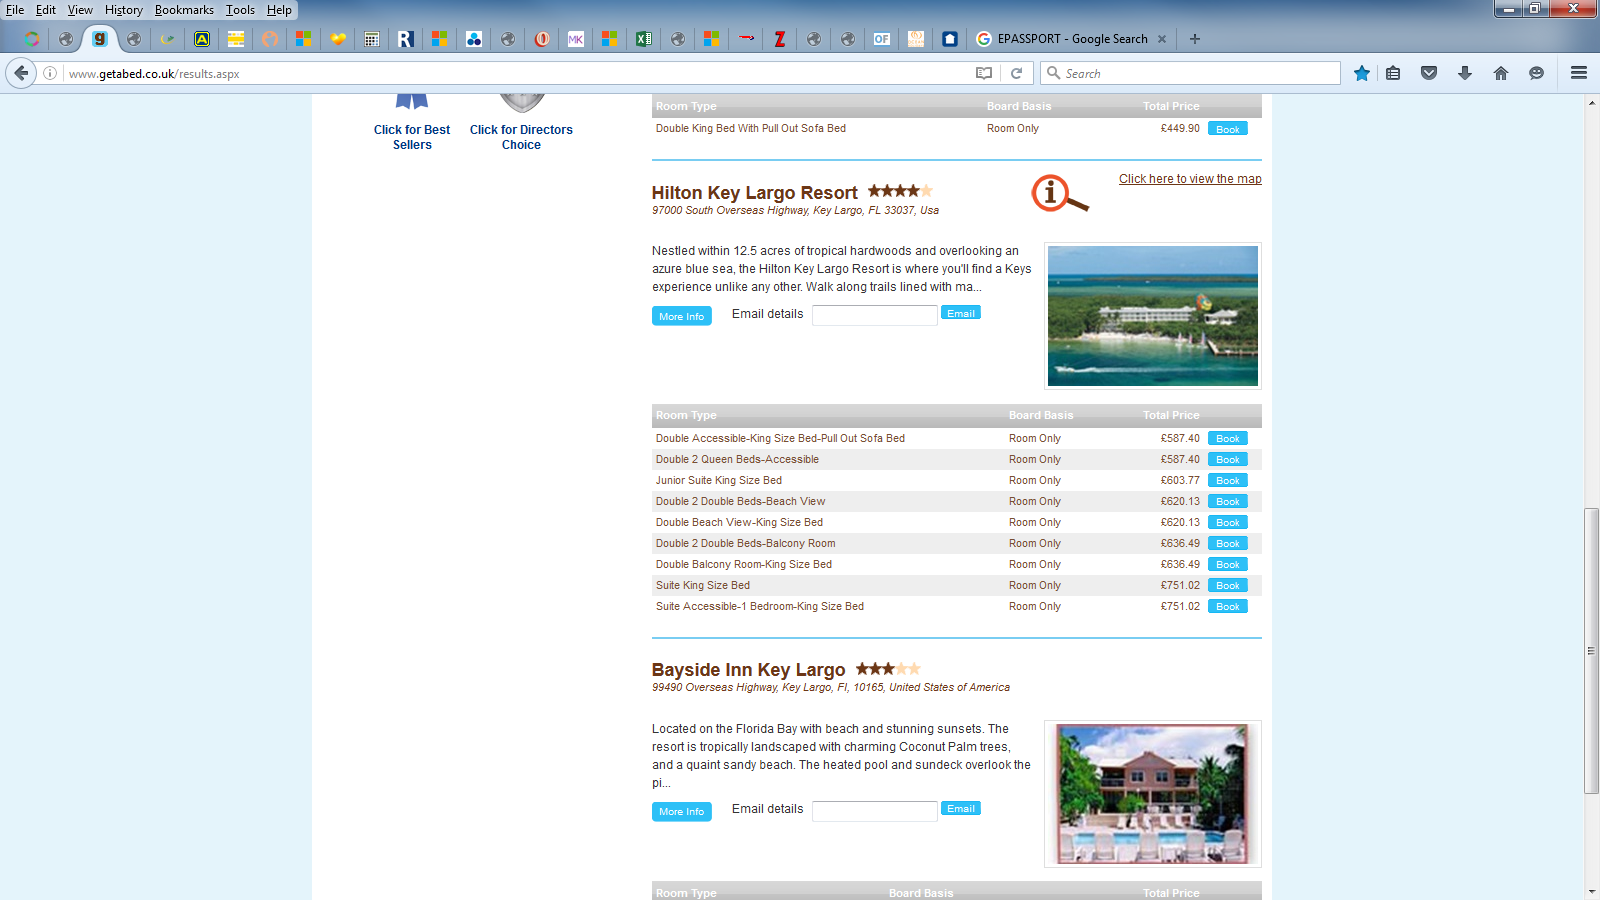Open the Hilton Key Largo Resort photo
The height and width of the screenshot is (900, 1600).
[1153, 316]
